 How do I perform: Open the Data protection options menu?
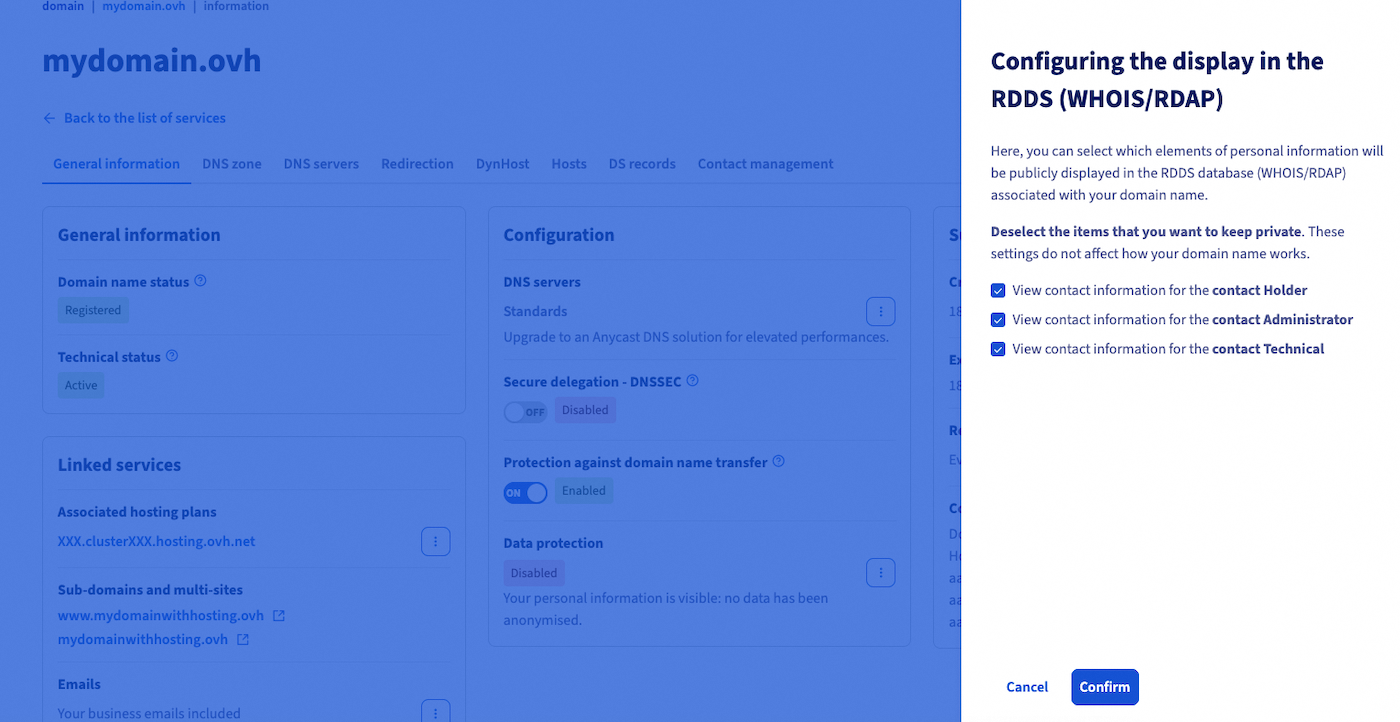(880, 572)
